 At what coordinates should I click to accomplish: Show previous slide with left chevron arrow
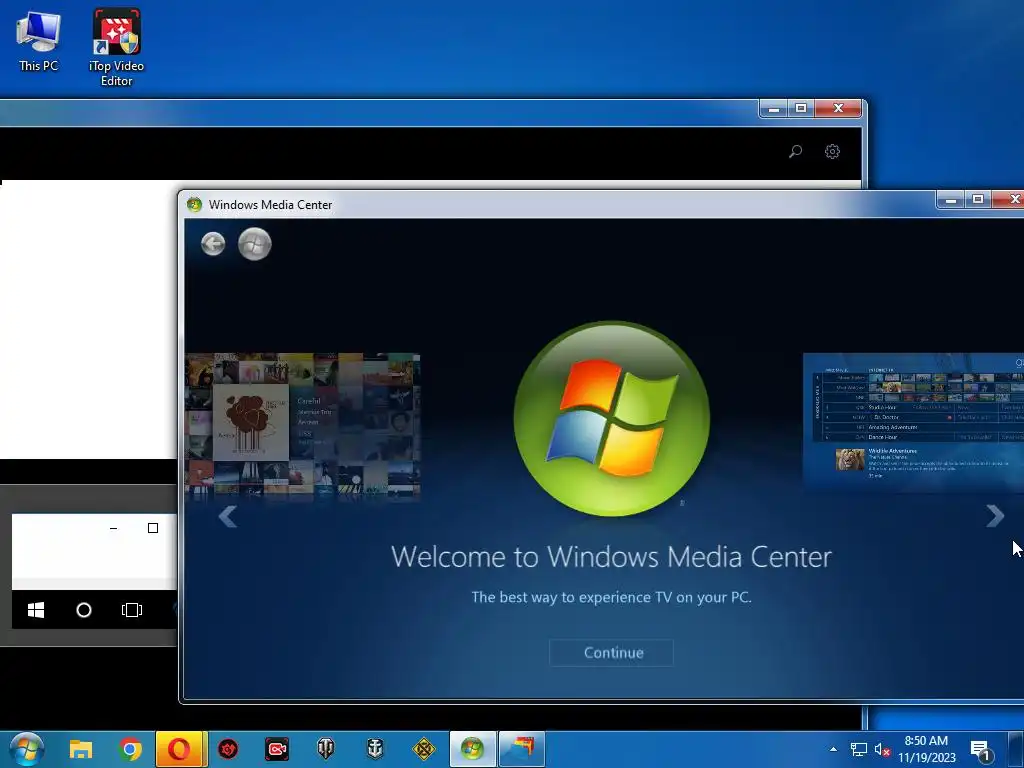click(228, 516)
